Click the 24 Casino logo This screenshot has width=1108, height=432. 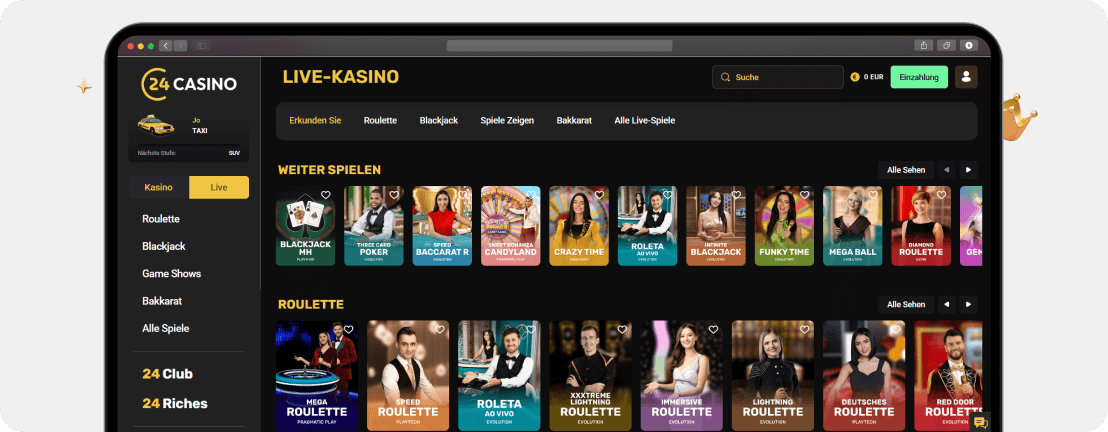[x=189, y=83]
